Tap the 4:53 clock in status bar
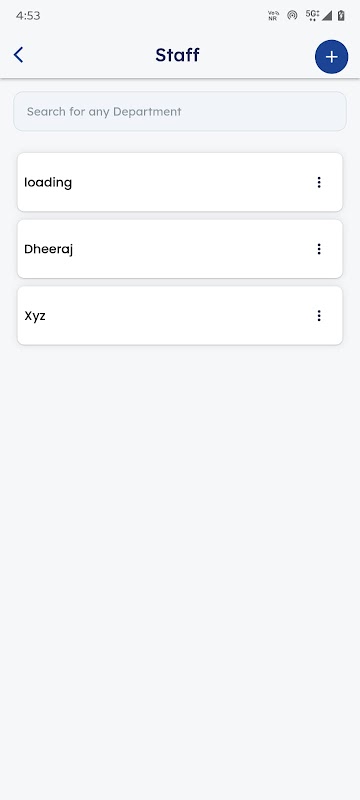This screenshot has width=360, height=800. pyautogui.click(x=28, y=16)
